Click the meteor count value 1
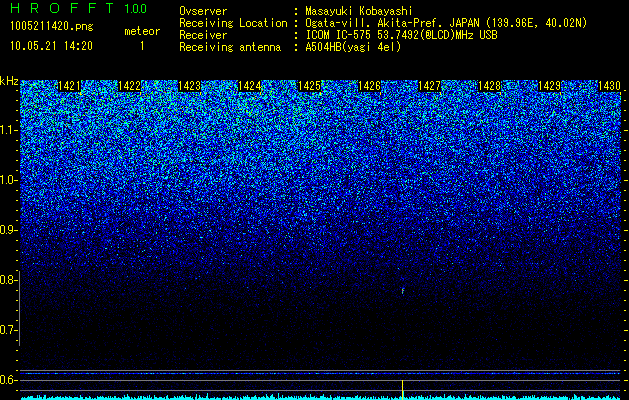Image resolution: width=629 pixels, height=400 pixels. point(142,46)
